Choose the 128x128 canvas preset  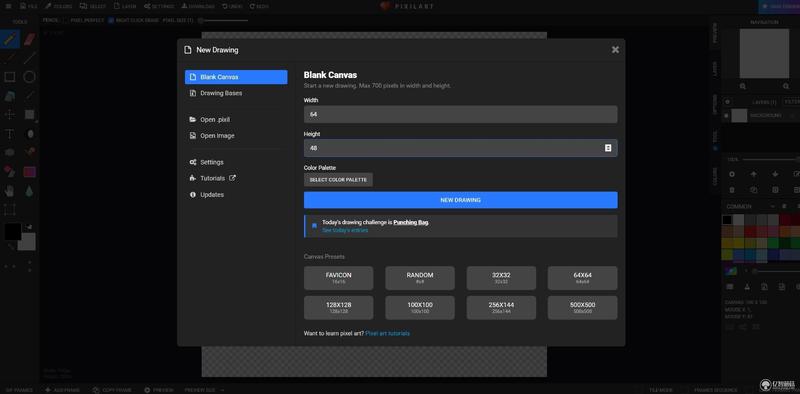(x=338, y=308)
